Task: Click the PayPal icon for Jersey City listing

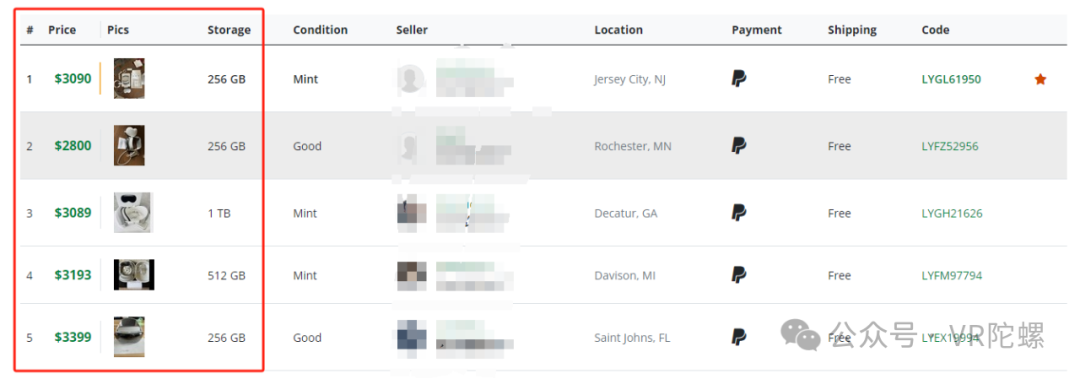Action: (738, 79)
